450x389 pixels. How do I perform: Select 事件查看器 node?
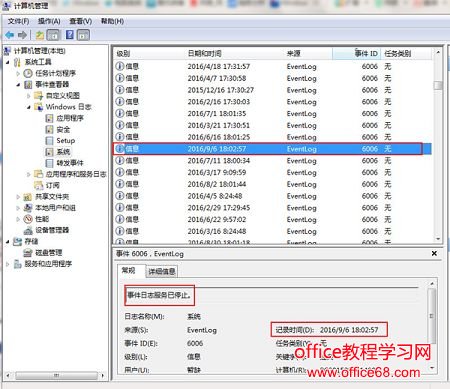[52, 84]
